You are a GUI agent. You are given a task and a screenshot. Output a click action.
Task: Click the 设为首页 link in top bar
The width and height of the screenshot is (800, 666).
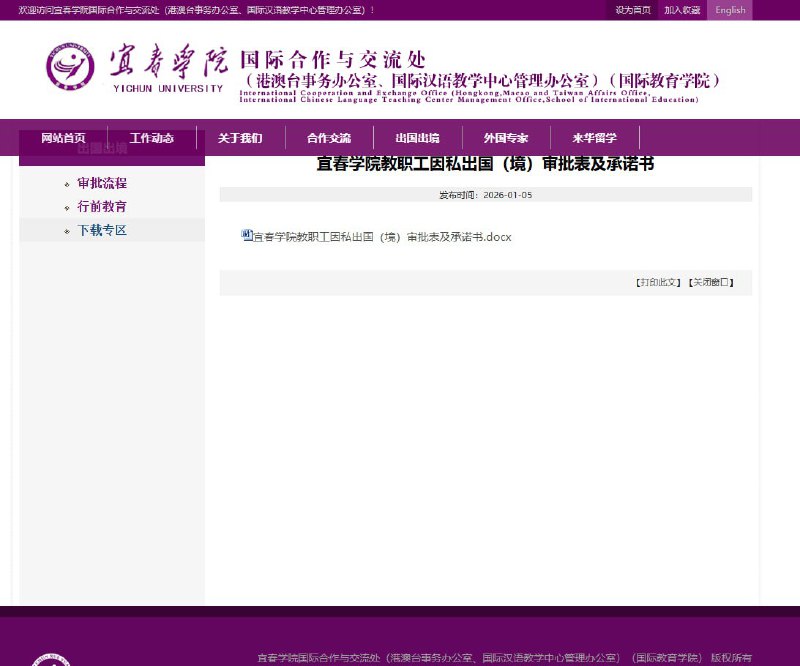[x=633, y=10]
